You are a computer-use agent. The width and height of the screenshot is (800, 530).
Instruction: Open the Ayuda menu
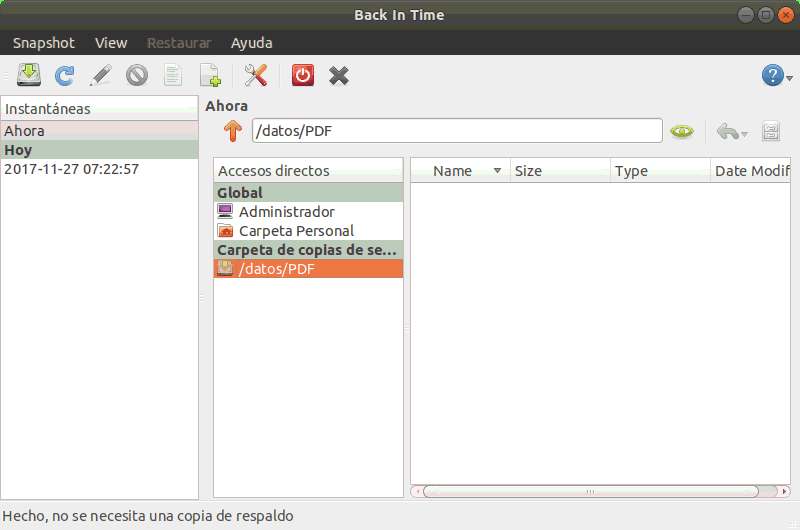click(252, 43)
